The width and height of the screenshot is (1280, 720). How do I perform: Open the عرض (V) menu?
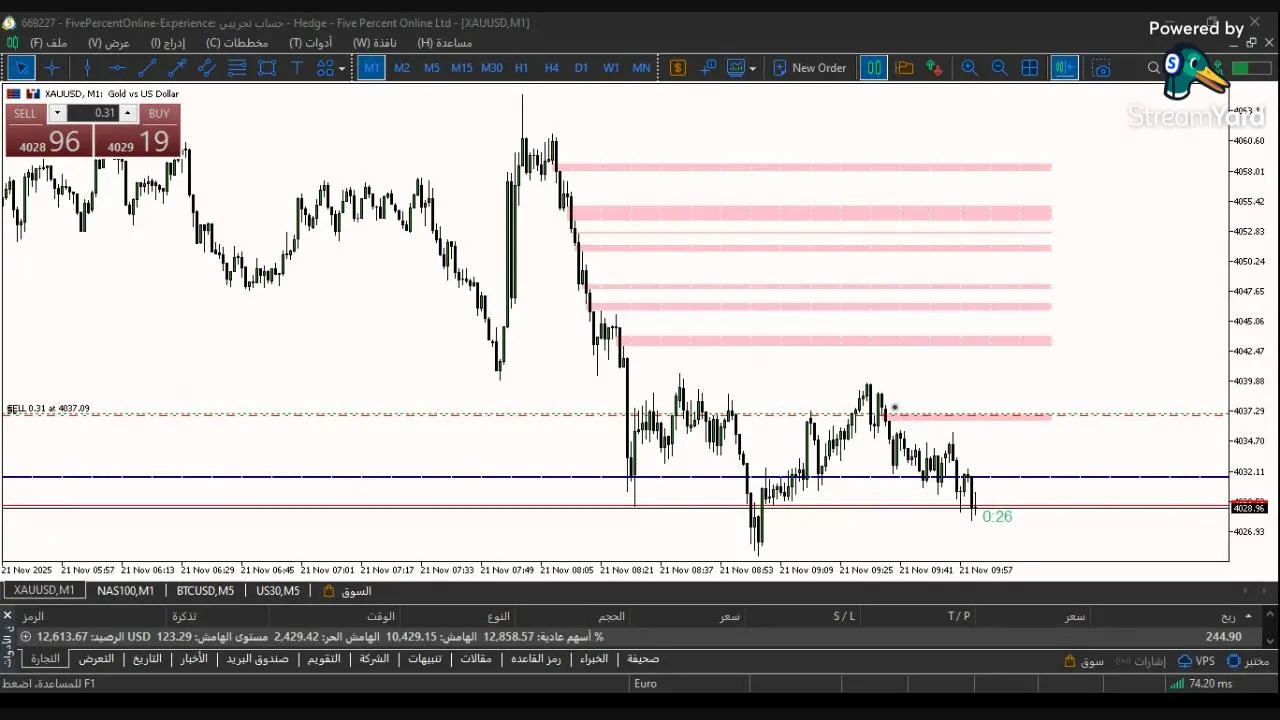(109, 43)
